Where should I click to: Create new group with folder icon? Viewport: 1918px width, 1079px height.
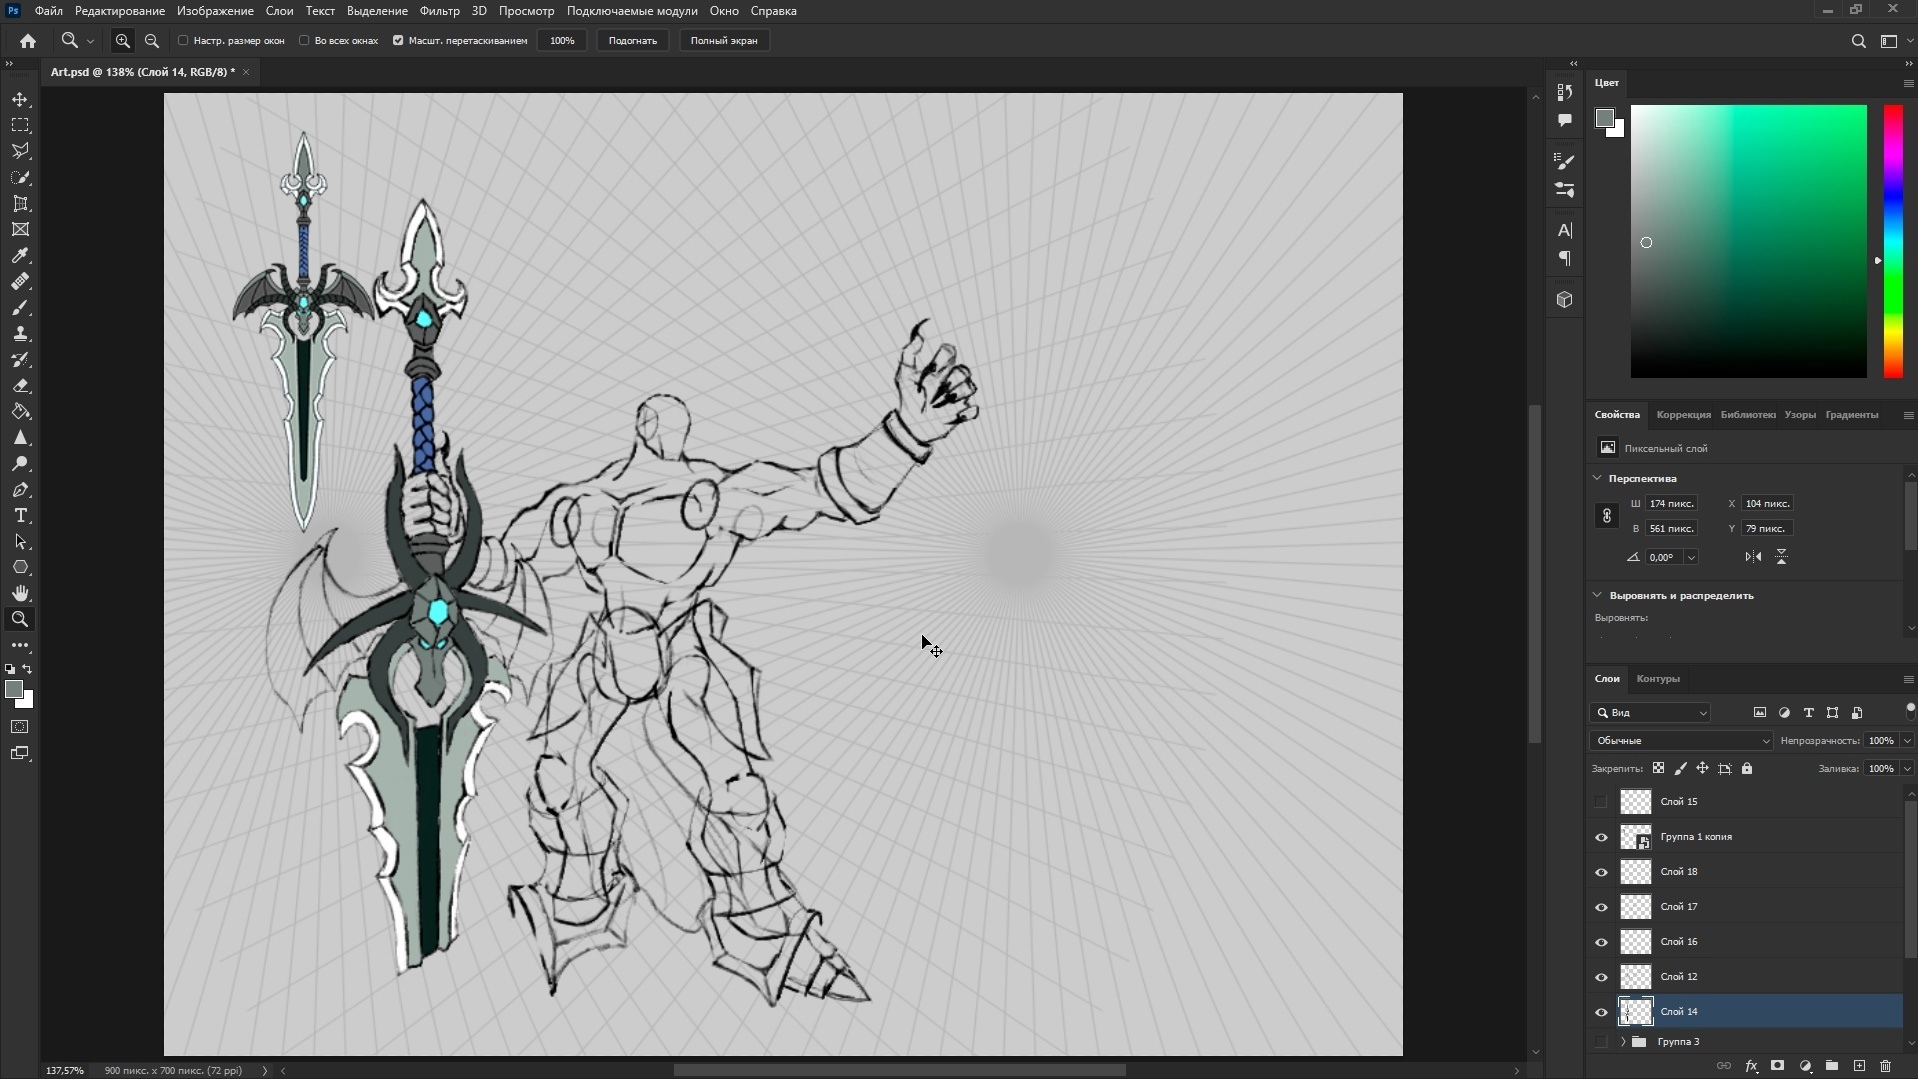click(1832, 1067)
